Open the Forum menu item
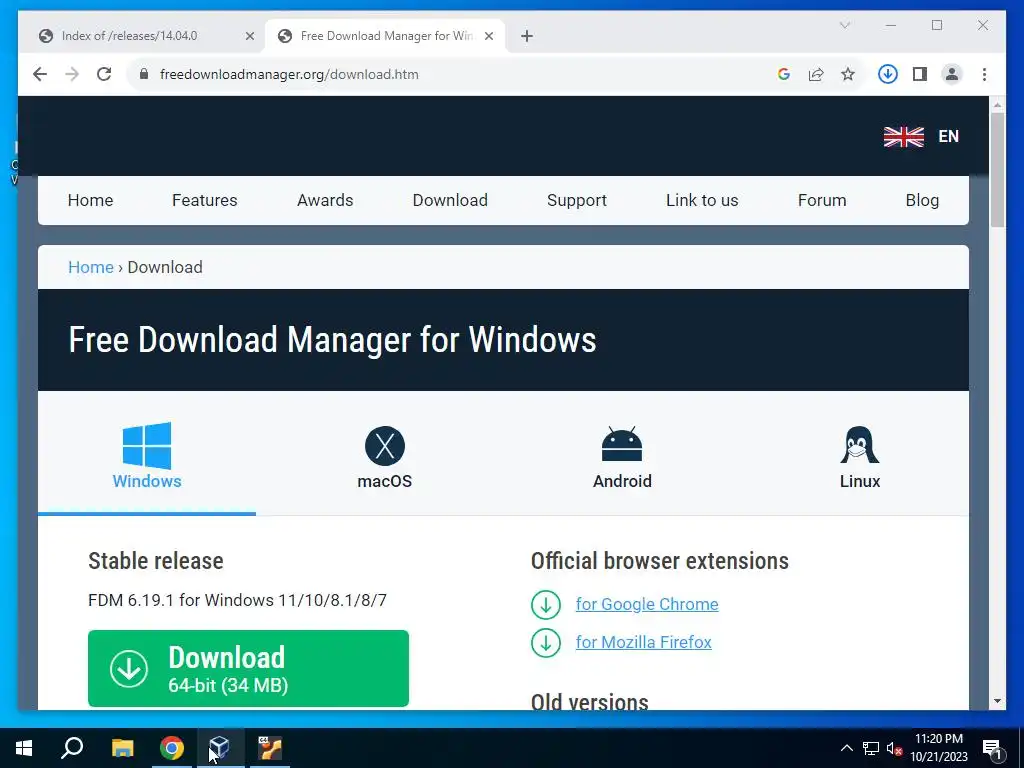 [822, 200]
